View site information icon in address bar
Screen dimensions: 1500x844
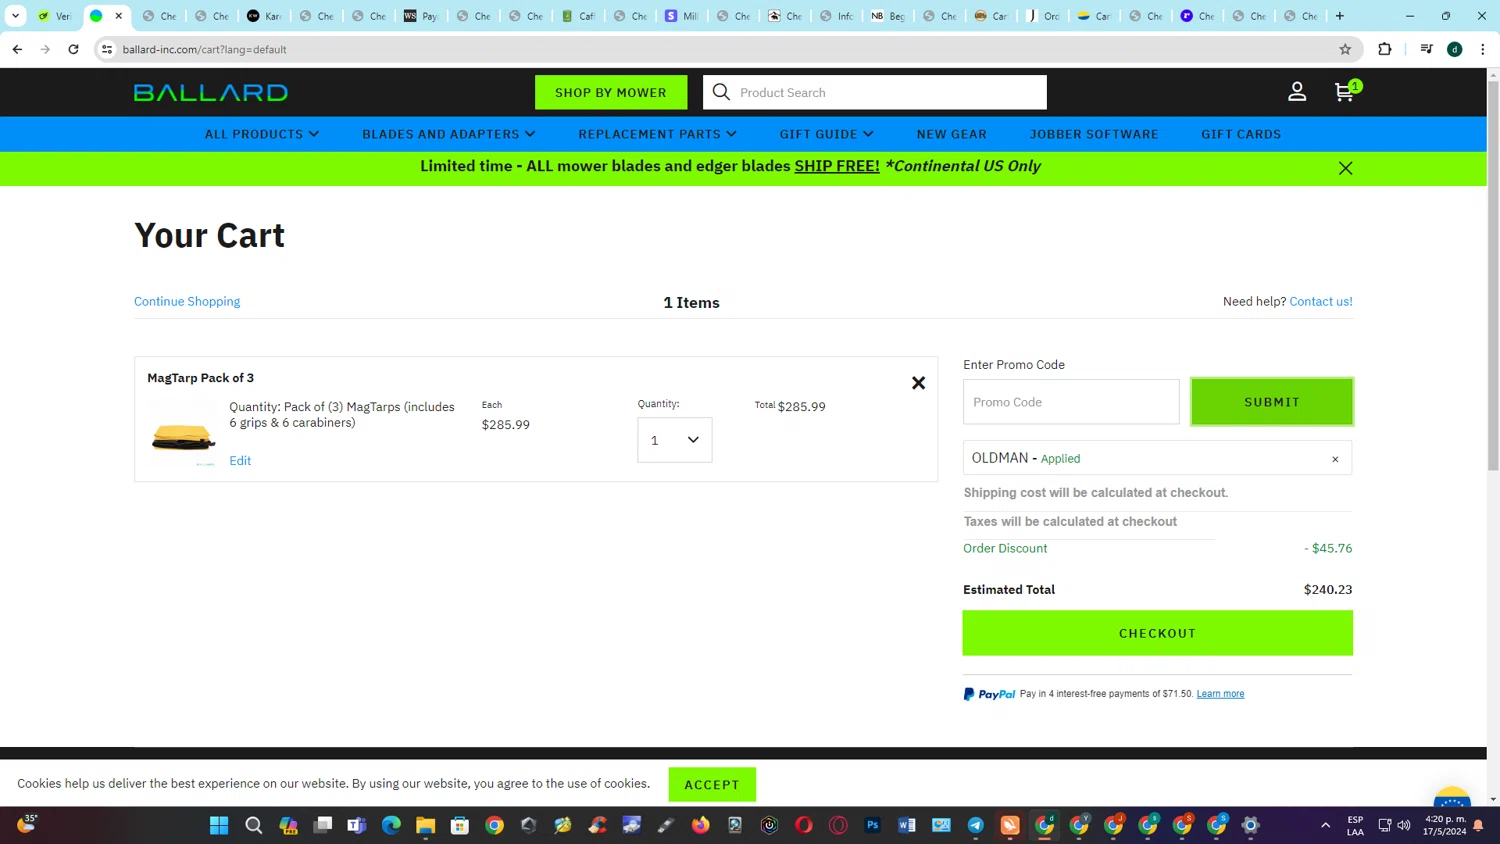pyautogui.click(x=107, y=49)
